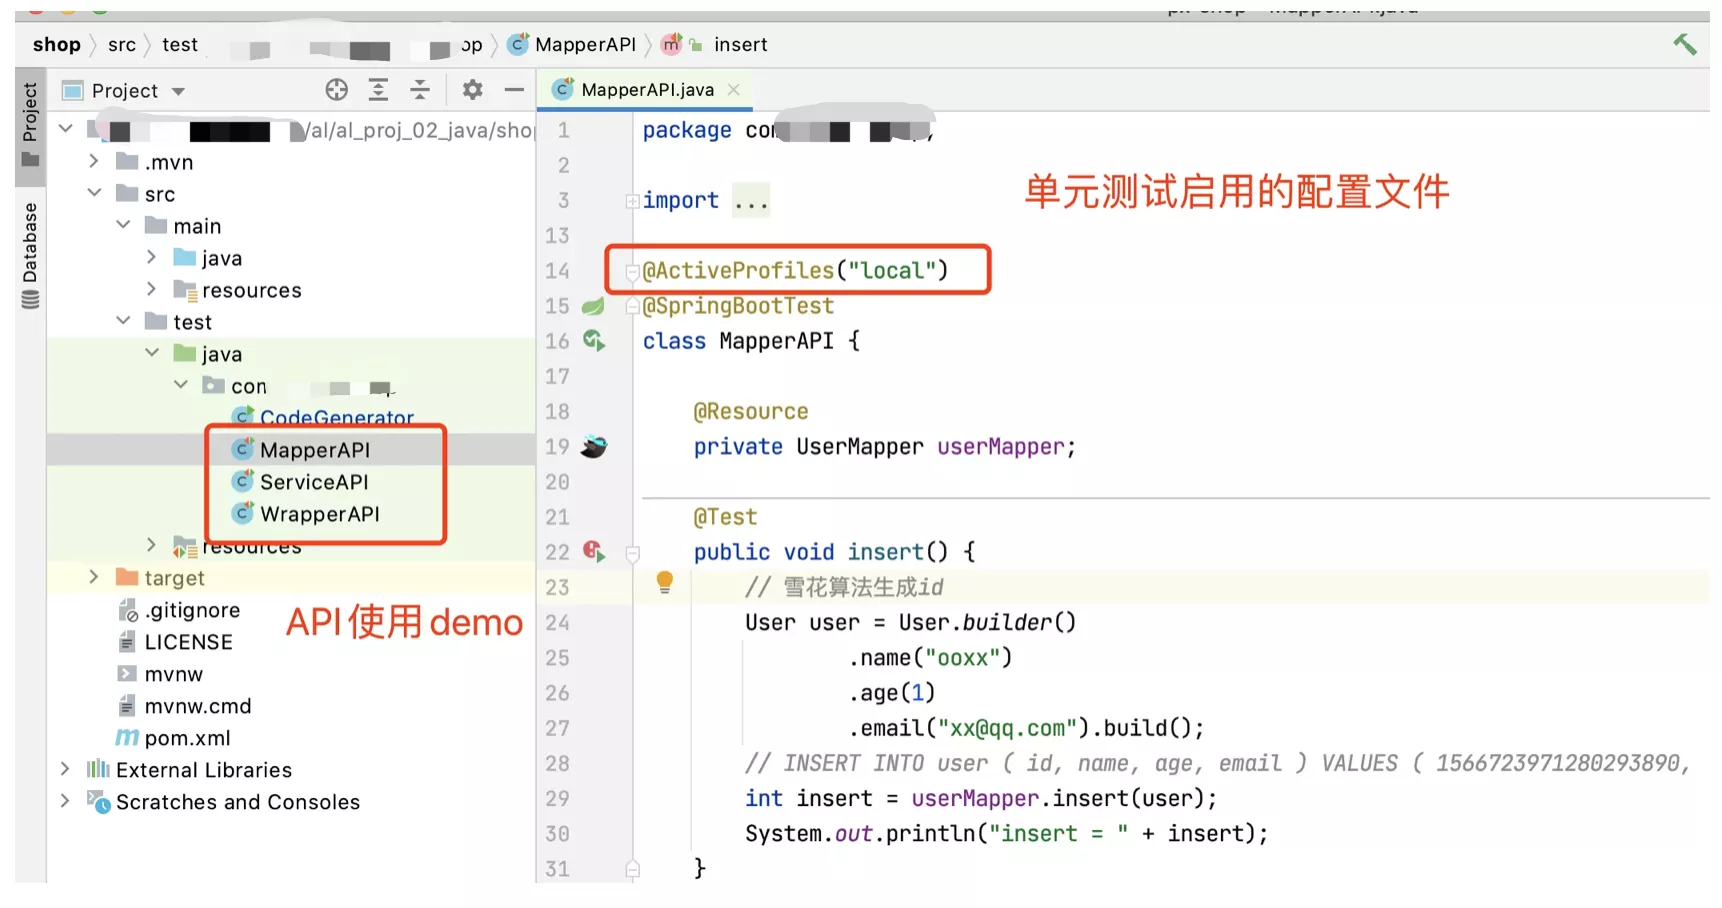The width and height of the screenshot is (1722, 908).
Task: Close the MapperAPI.java tab
Action: (x=734, y=90)
